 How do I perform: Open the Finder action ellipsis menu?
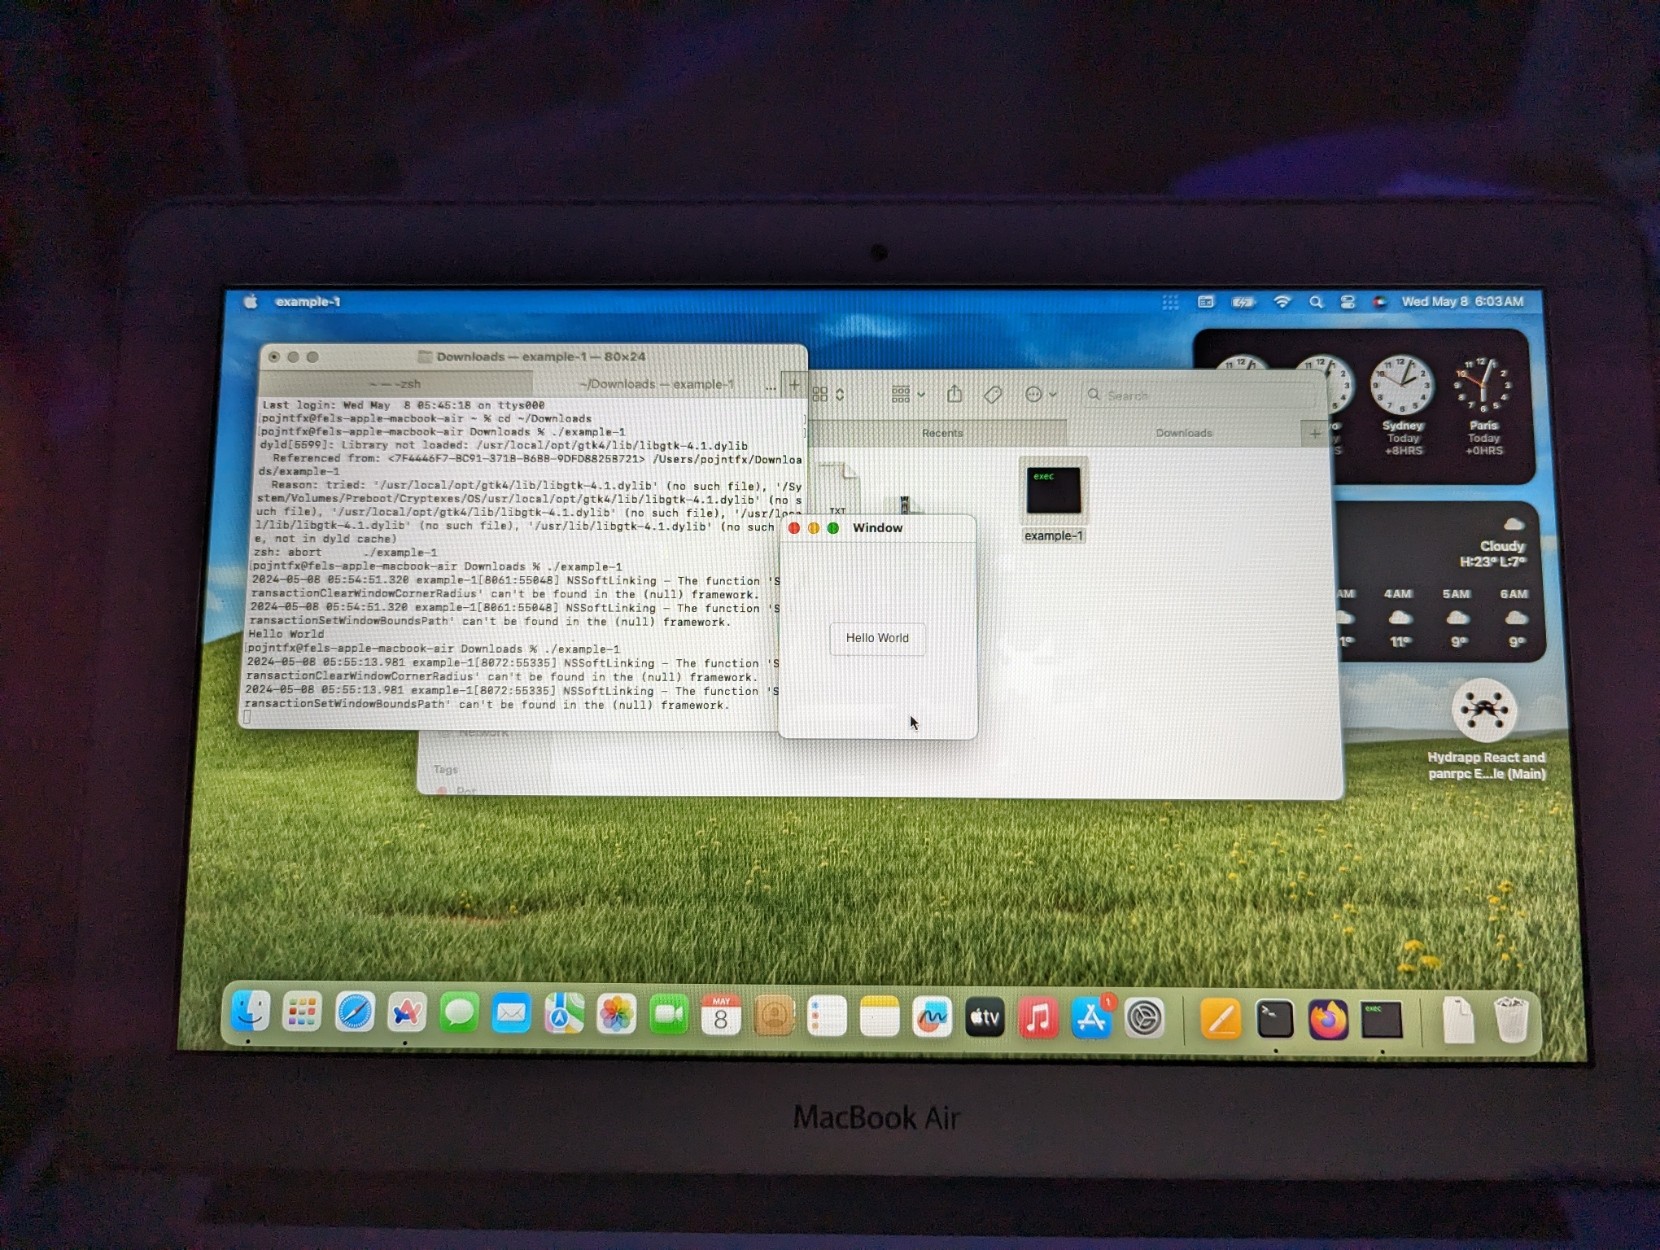click(1040, 395)
